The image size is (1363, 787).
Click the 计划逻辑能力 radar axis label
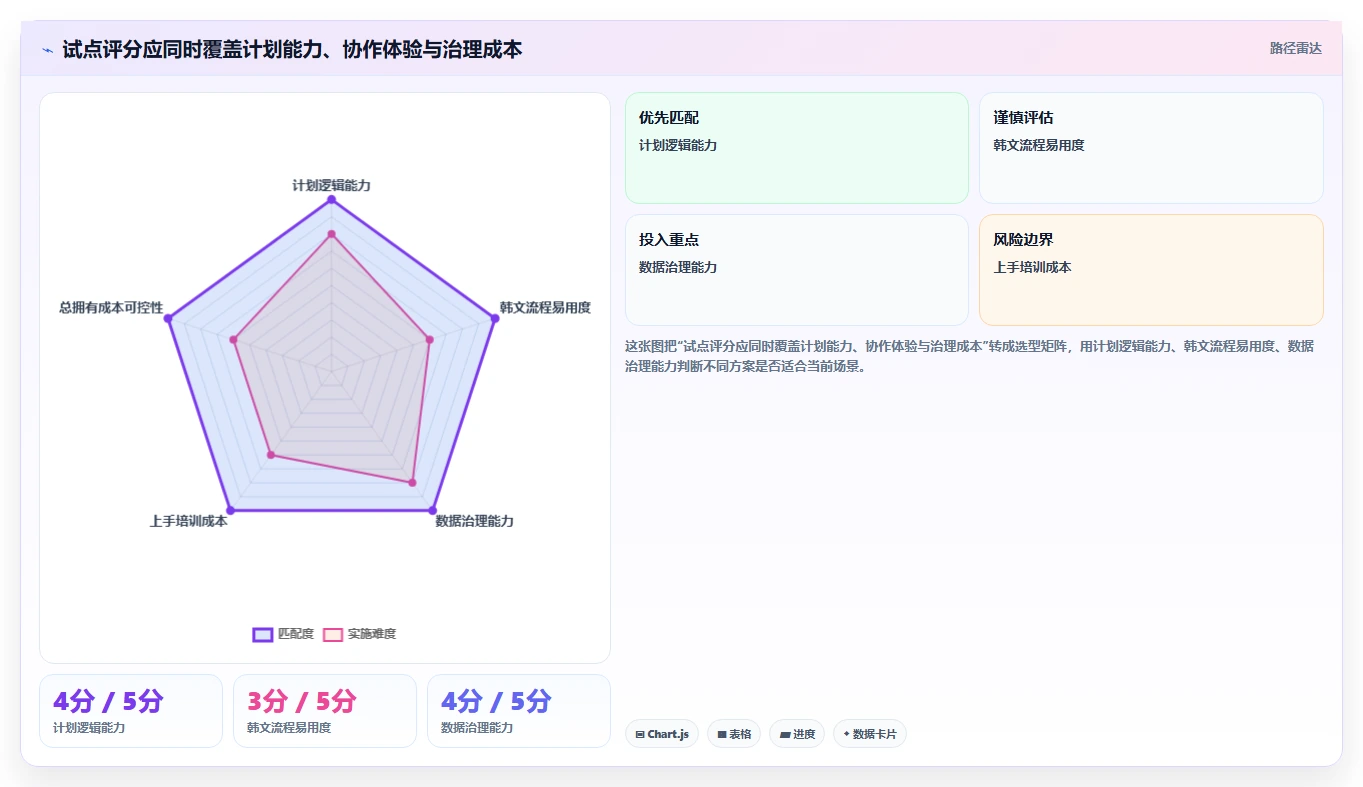(x=332, y=186)
